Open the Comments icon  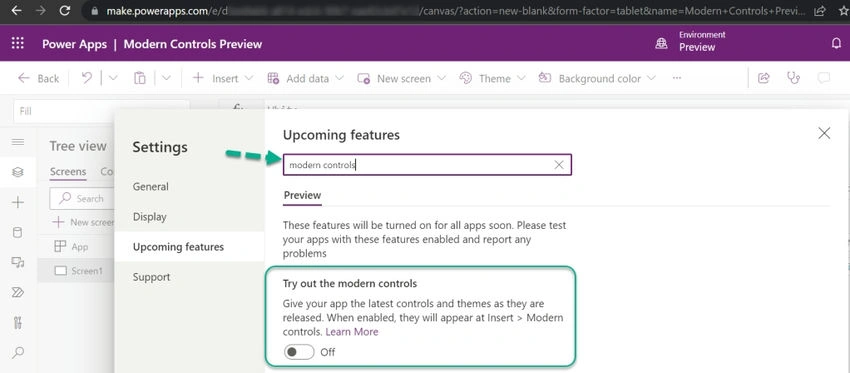tap(823, 78)
